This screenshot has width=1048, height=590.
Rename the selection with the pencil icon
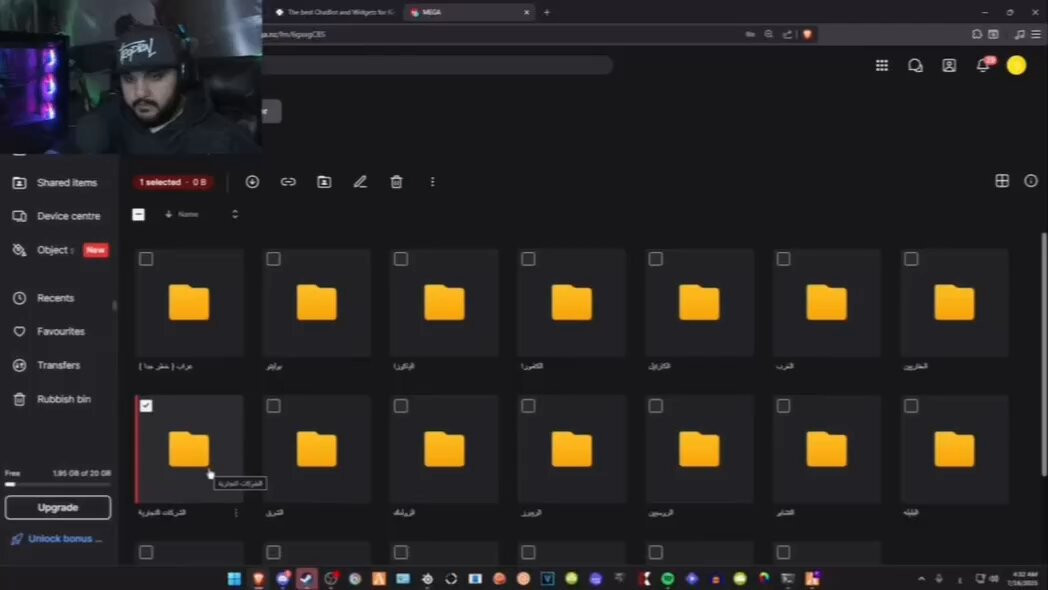[x=360, y=182]
